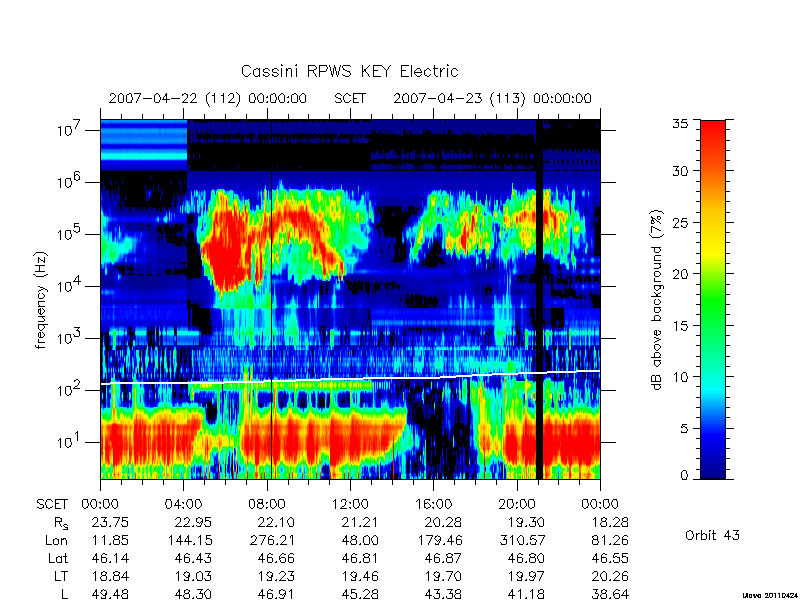Screen dimensions: 800x600
Task: Click the 30 label on the color scale
Action: pyautogui.click(x=681, y=170)
